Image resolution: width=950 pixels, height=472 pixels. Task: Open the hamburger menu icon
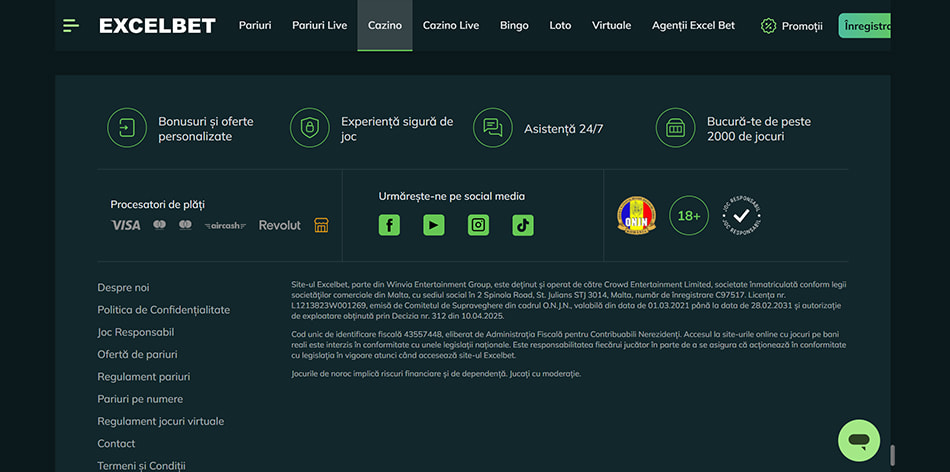pyautogui.click(x=71, y=25)
